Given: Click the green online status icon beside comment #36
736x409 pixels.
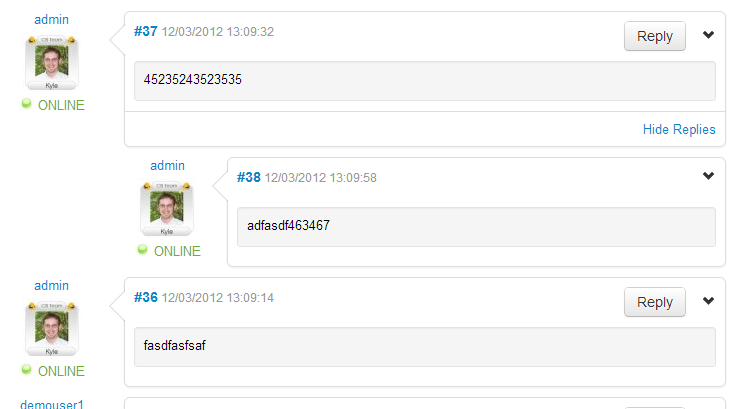Looking at the screenshot, I should click(26, 370).
